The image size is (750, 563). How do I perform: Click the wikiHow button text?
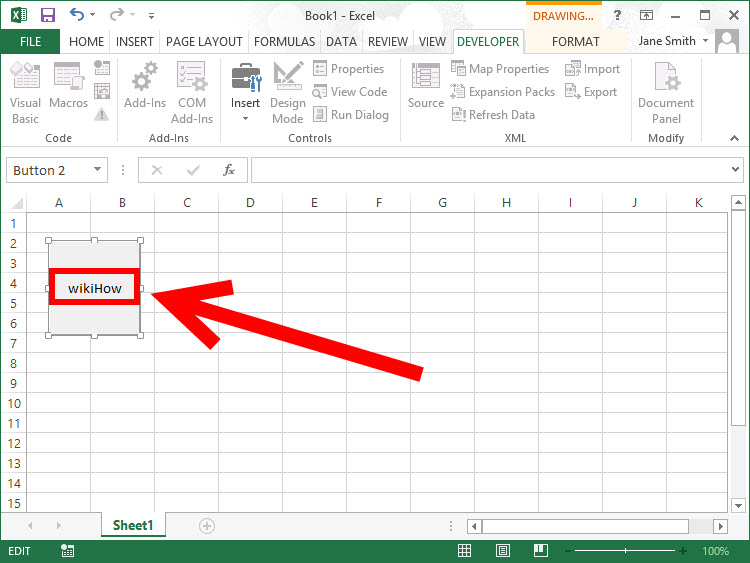click(x=95, y=288)
